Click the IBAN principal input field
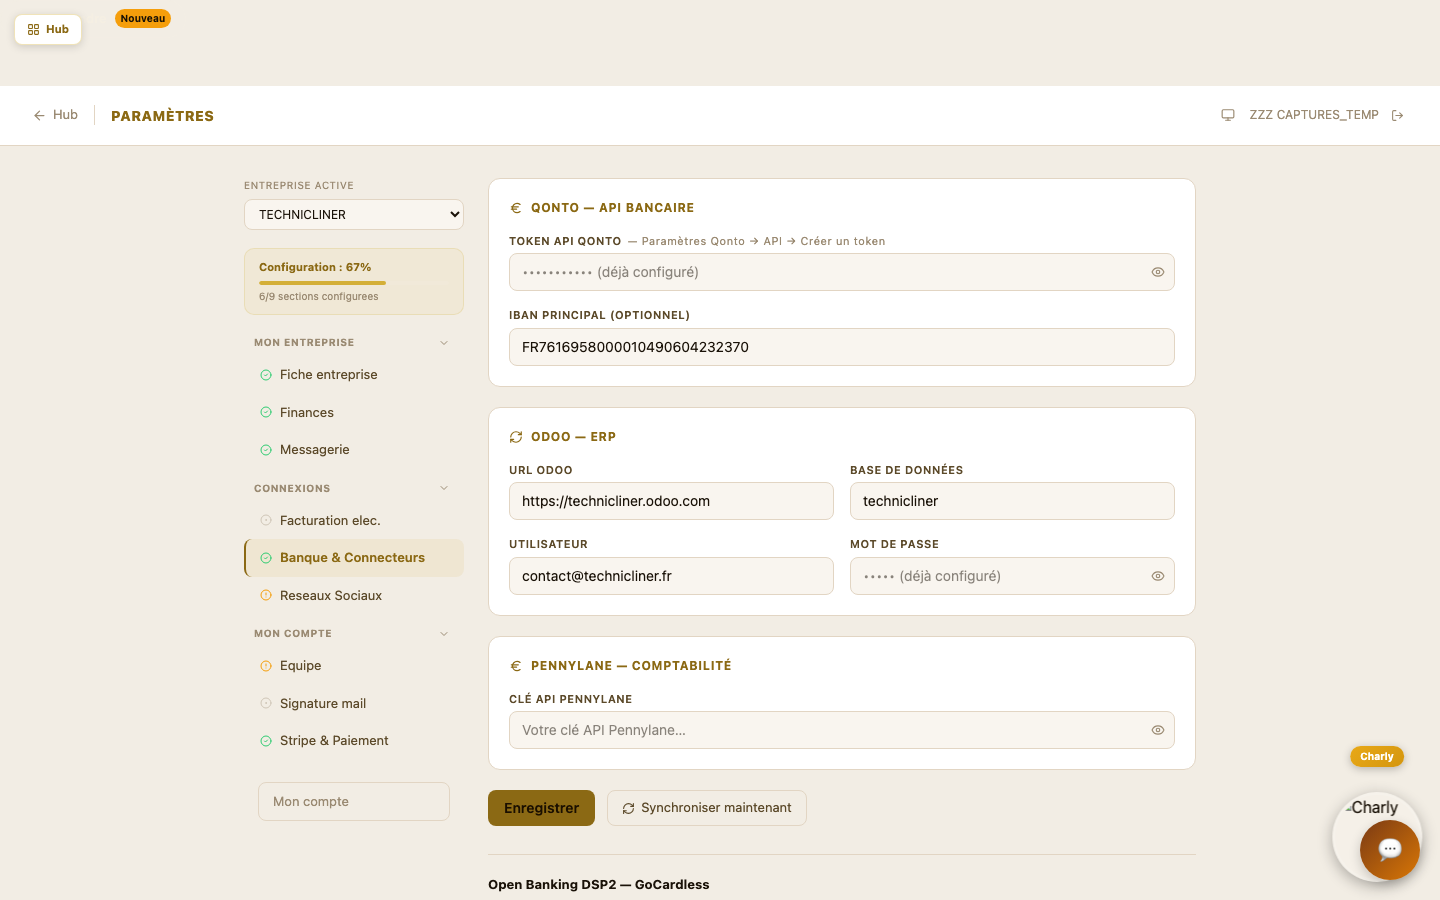Image resolution: width=1440 pixels, height=900 pixels. [842, 347]
